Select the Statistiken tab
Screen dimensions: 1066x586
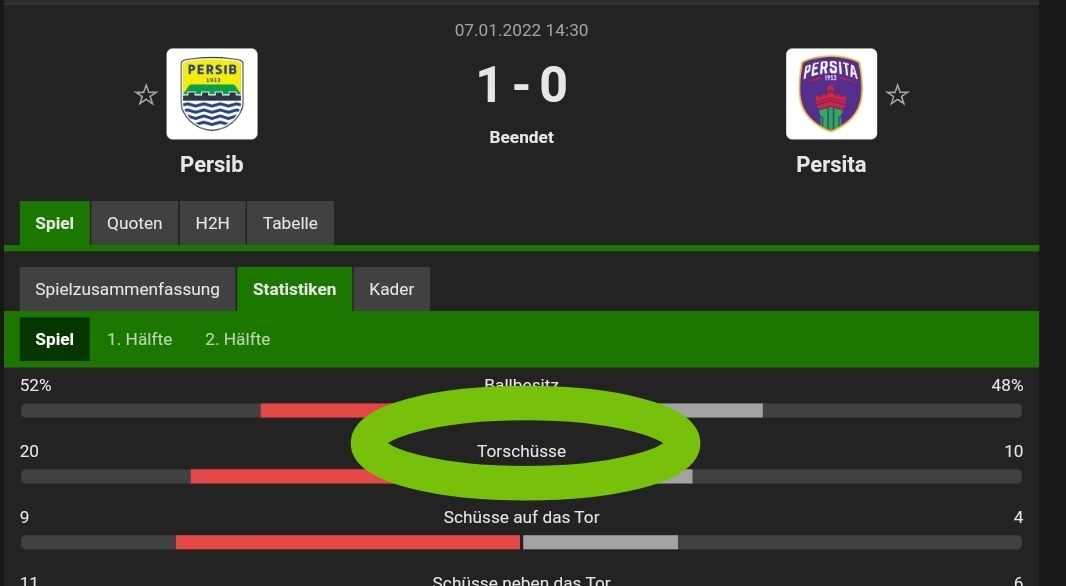294,289
